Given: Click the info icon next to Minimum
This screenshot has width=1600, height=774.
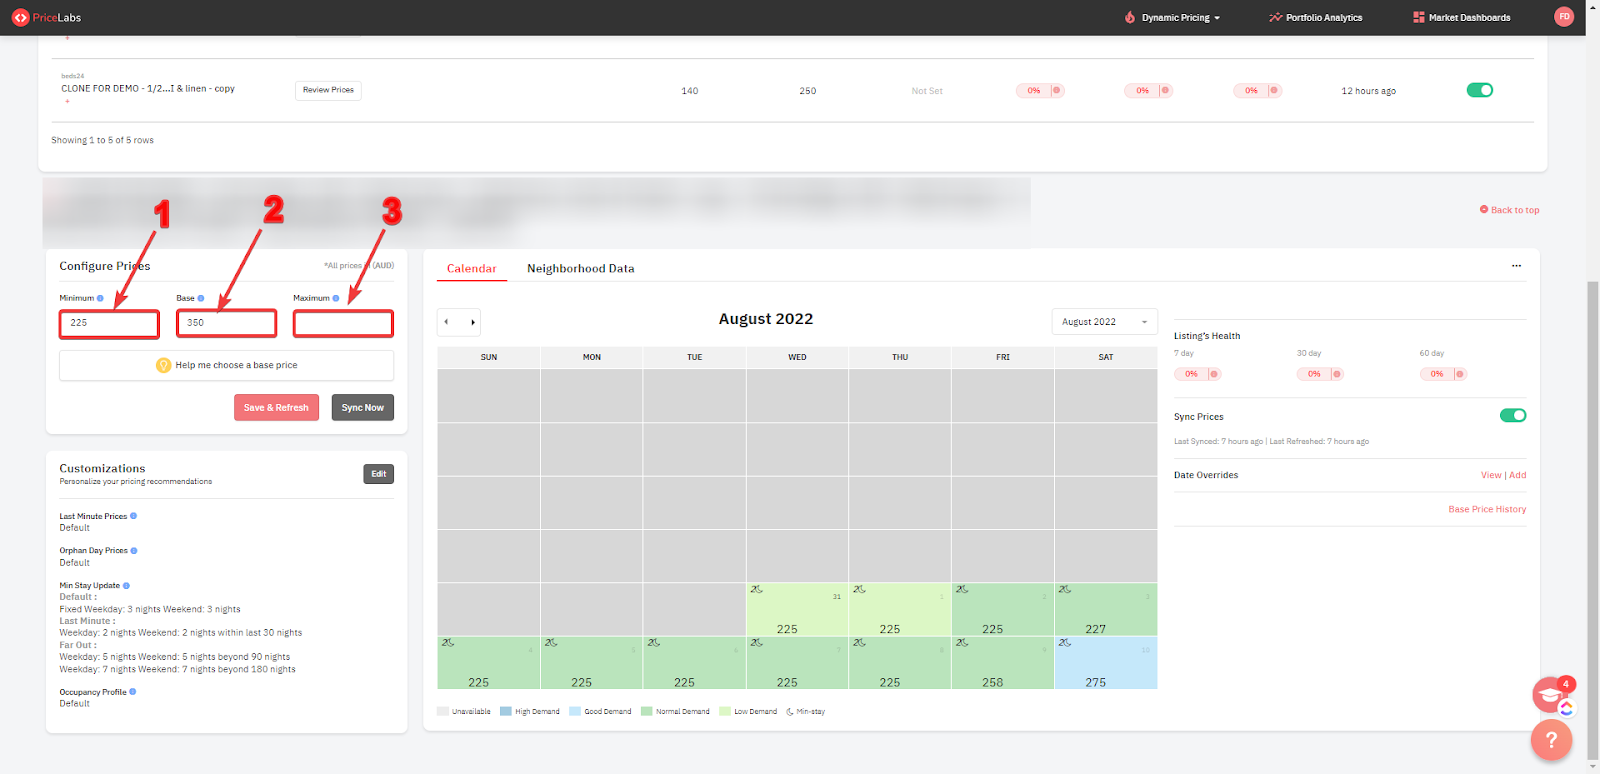Looking at the screenshot, I should click(x=100, y=298).
